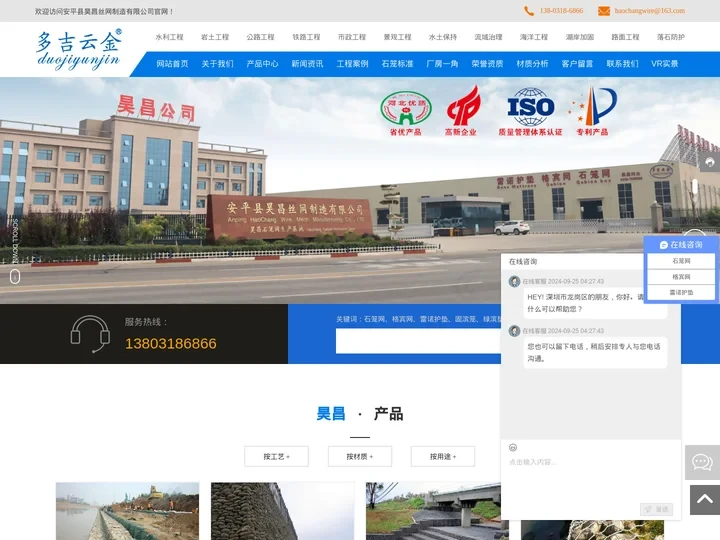Open 工程案例 menu item

[352, 64]
